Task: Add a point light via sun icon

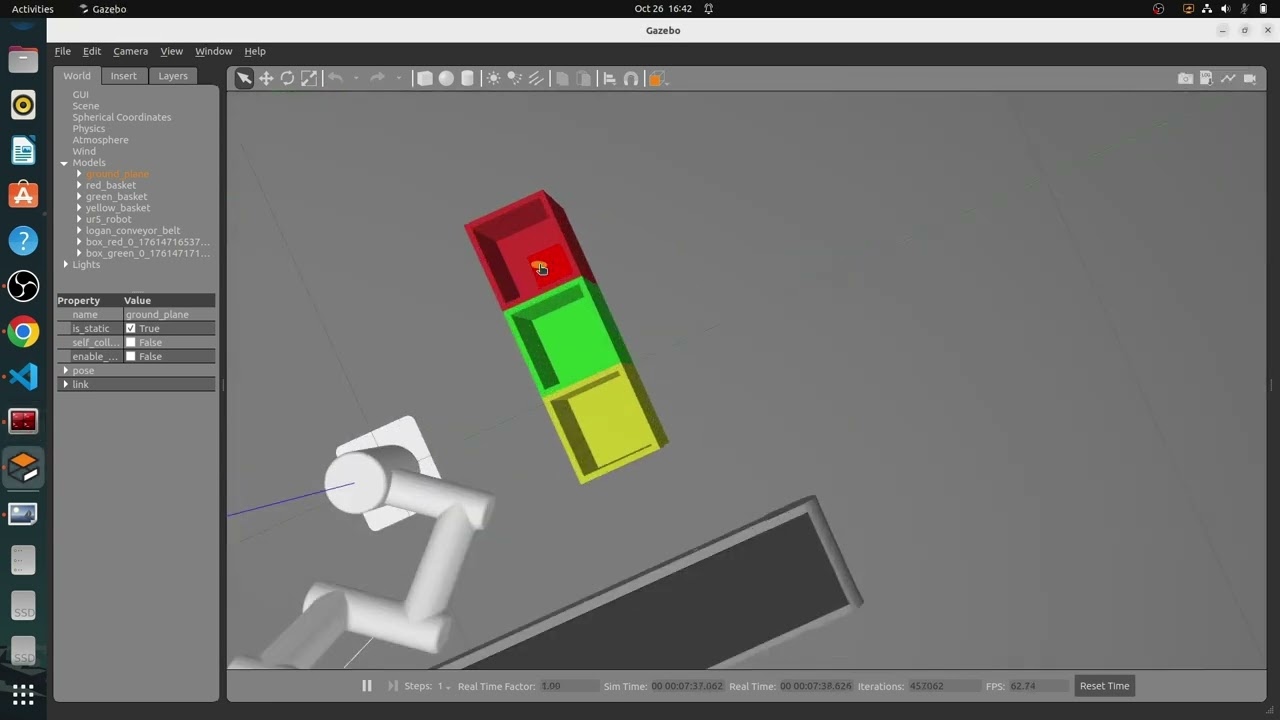Action: tap(494, 79)
